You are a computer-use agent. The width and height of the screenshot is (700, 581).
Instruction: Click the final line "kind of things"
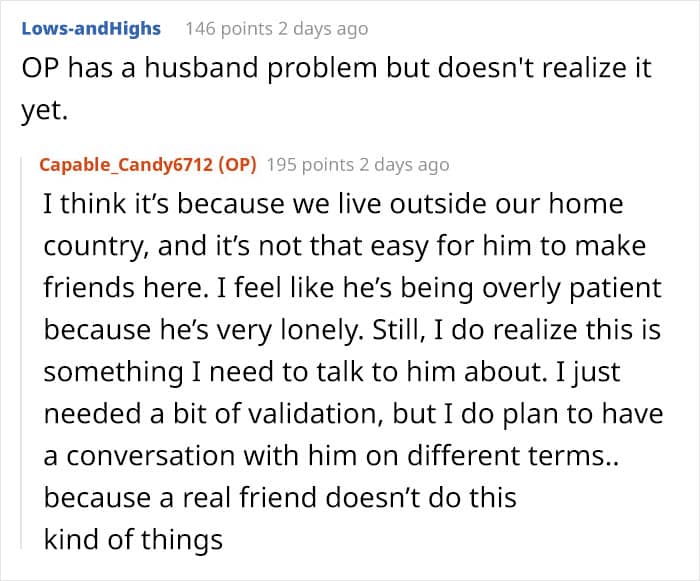coord(132,540)
